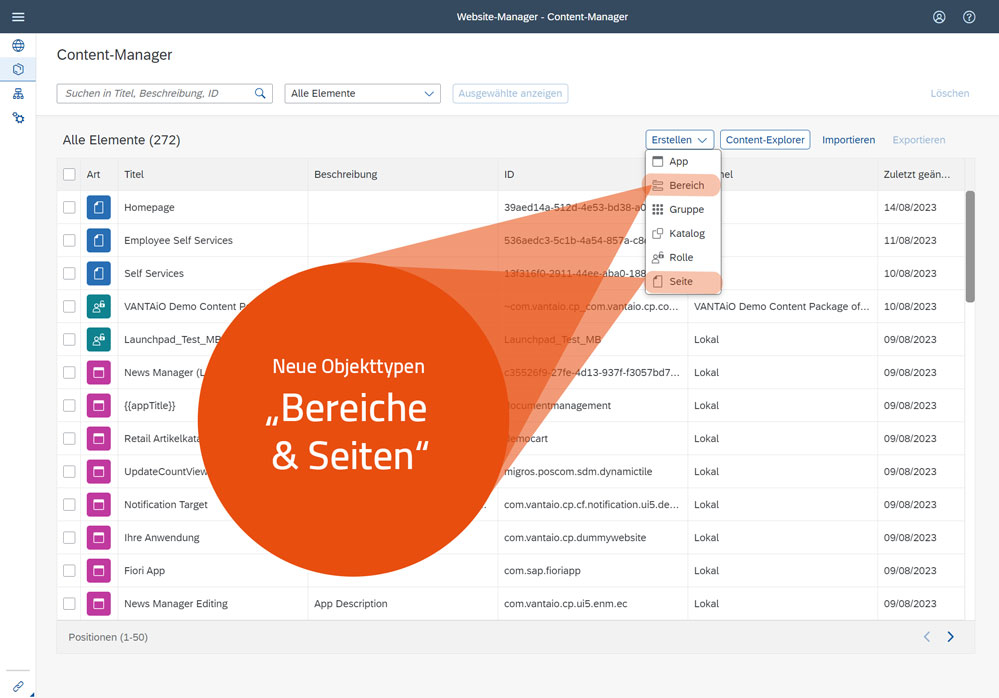Click the Content-Explorer button
The width and height of the screenshot is (999, 698).
pos(764,139)
